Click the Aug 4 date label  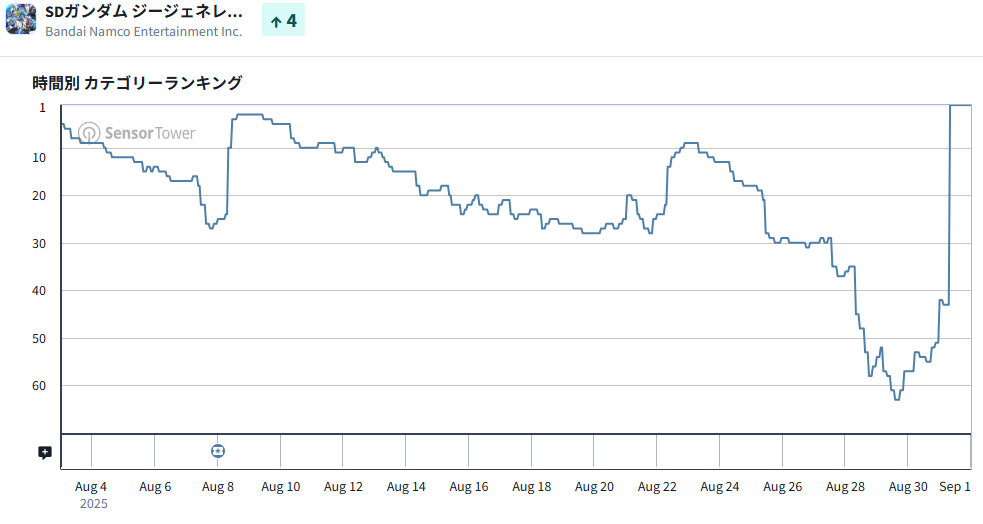pyautogui.click(x=91, y=487)
